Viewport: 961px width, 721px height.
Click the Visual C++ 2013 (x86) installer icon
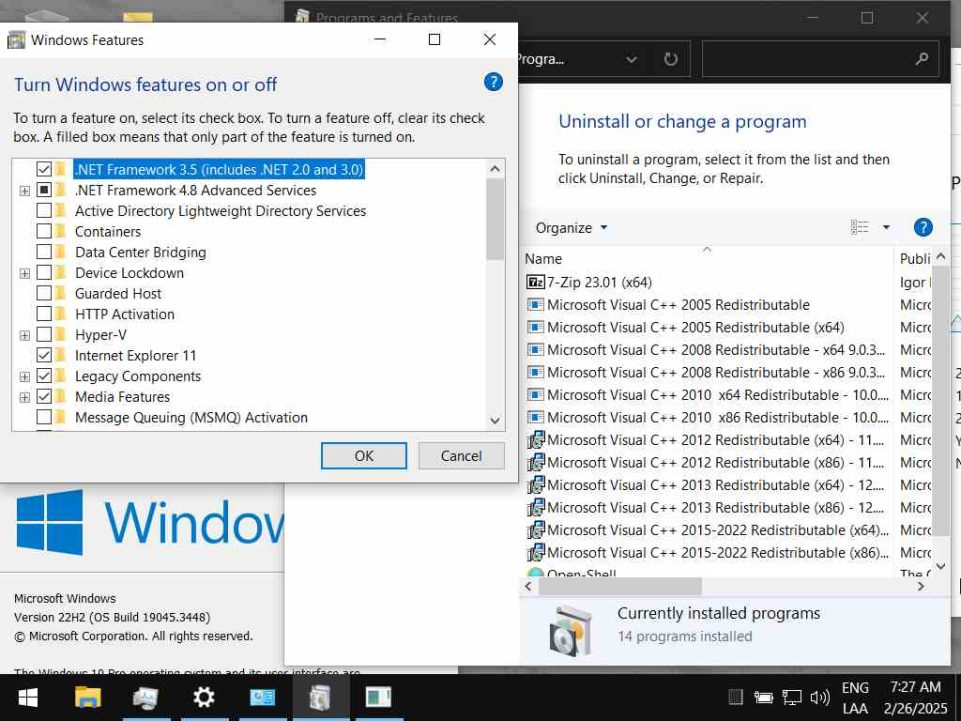pyautogui.click(x=536, y=507)
